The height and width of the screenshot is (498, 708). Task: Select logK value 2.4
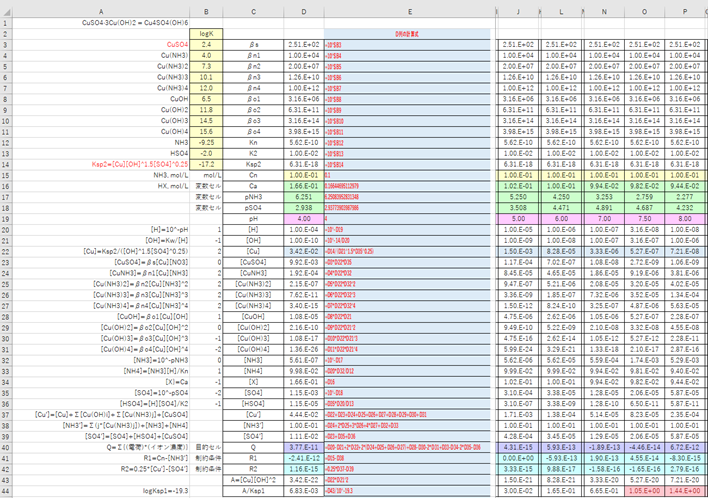pos(206,45)
